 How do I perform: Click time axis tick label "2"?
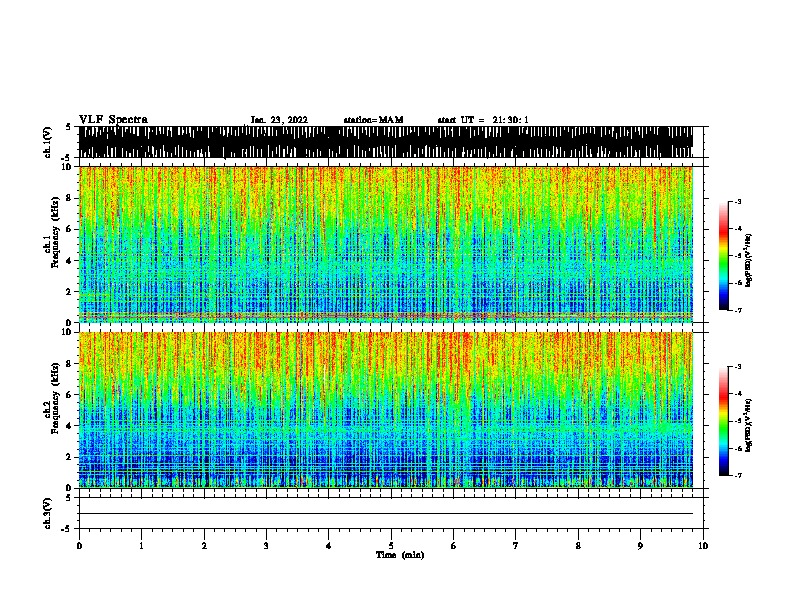204,546
